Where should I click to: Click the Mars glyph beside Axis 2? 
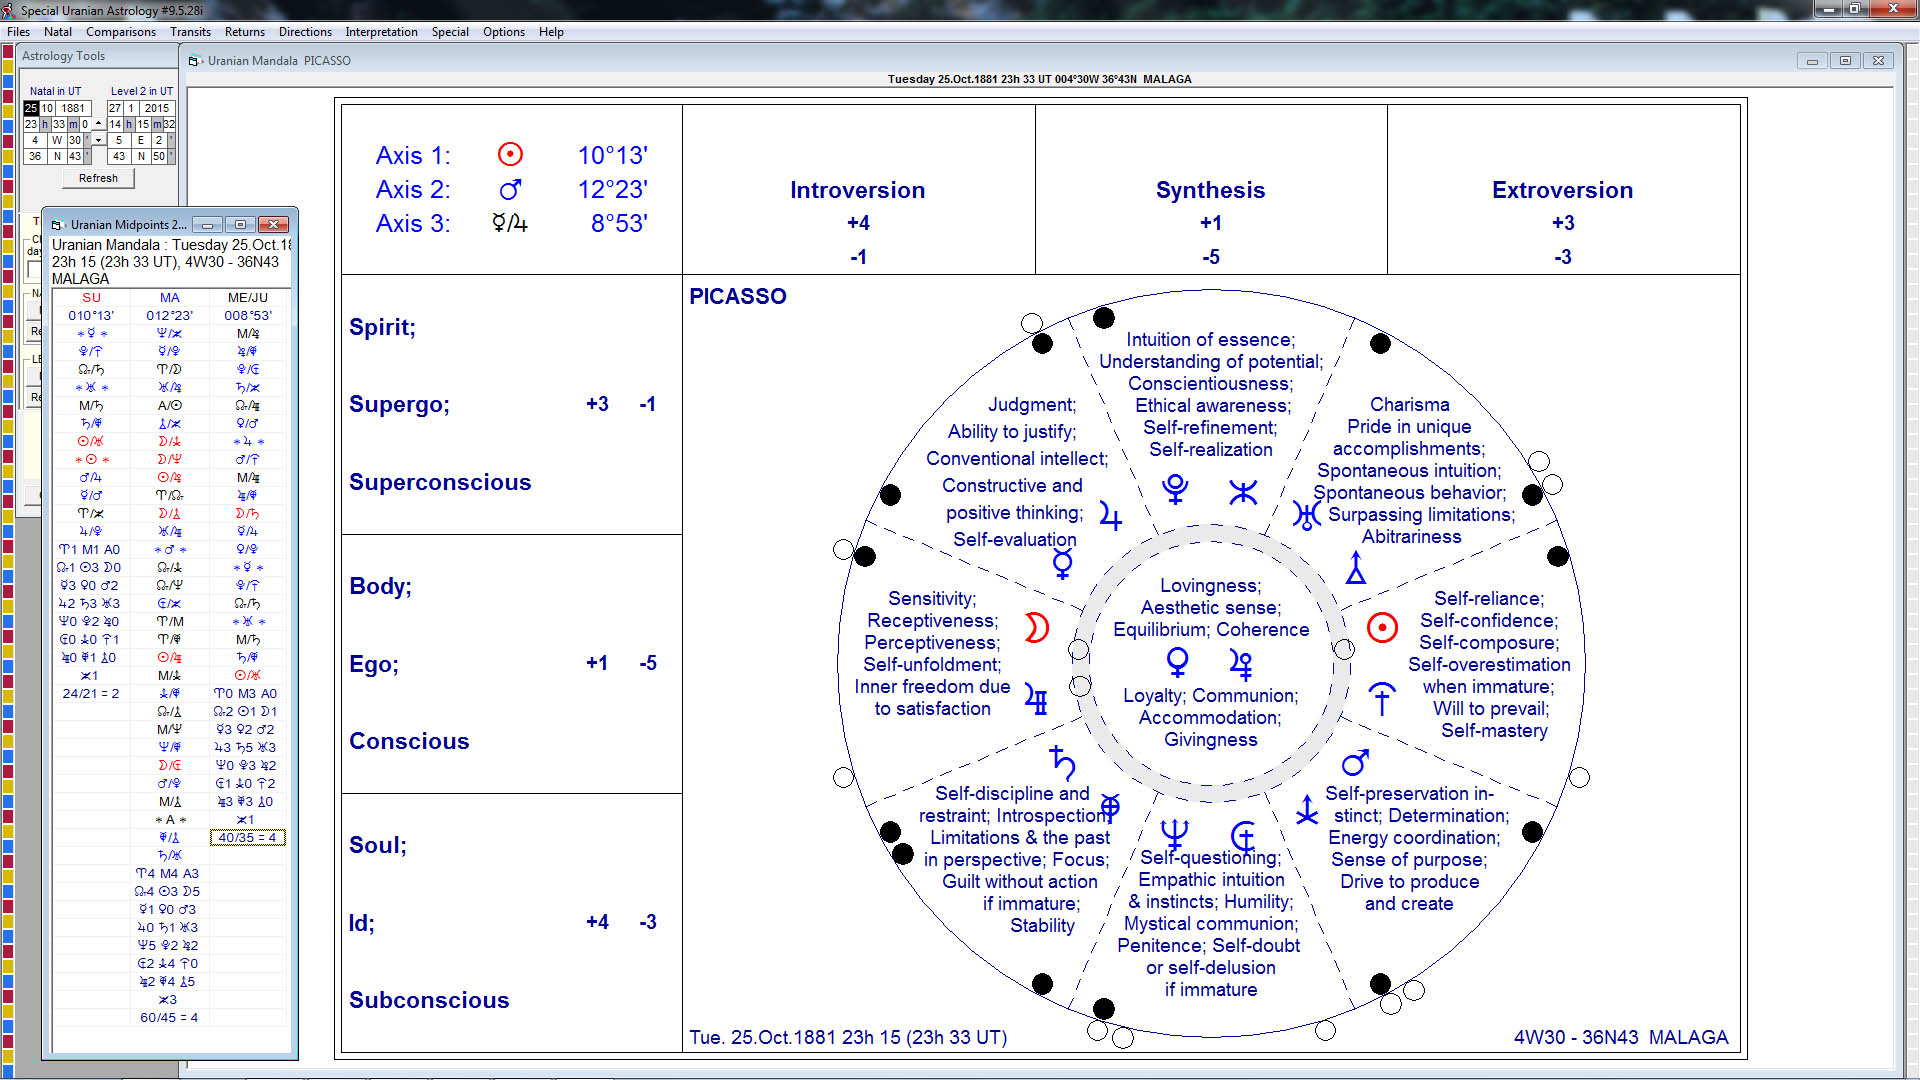point(510,189)
